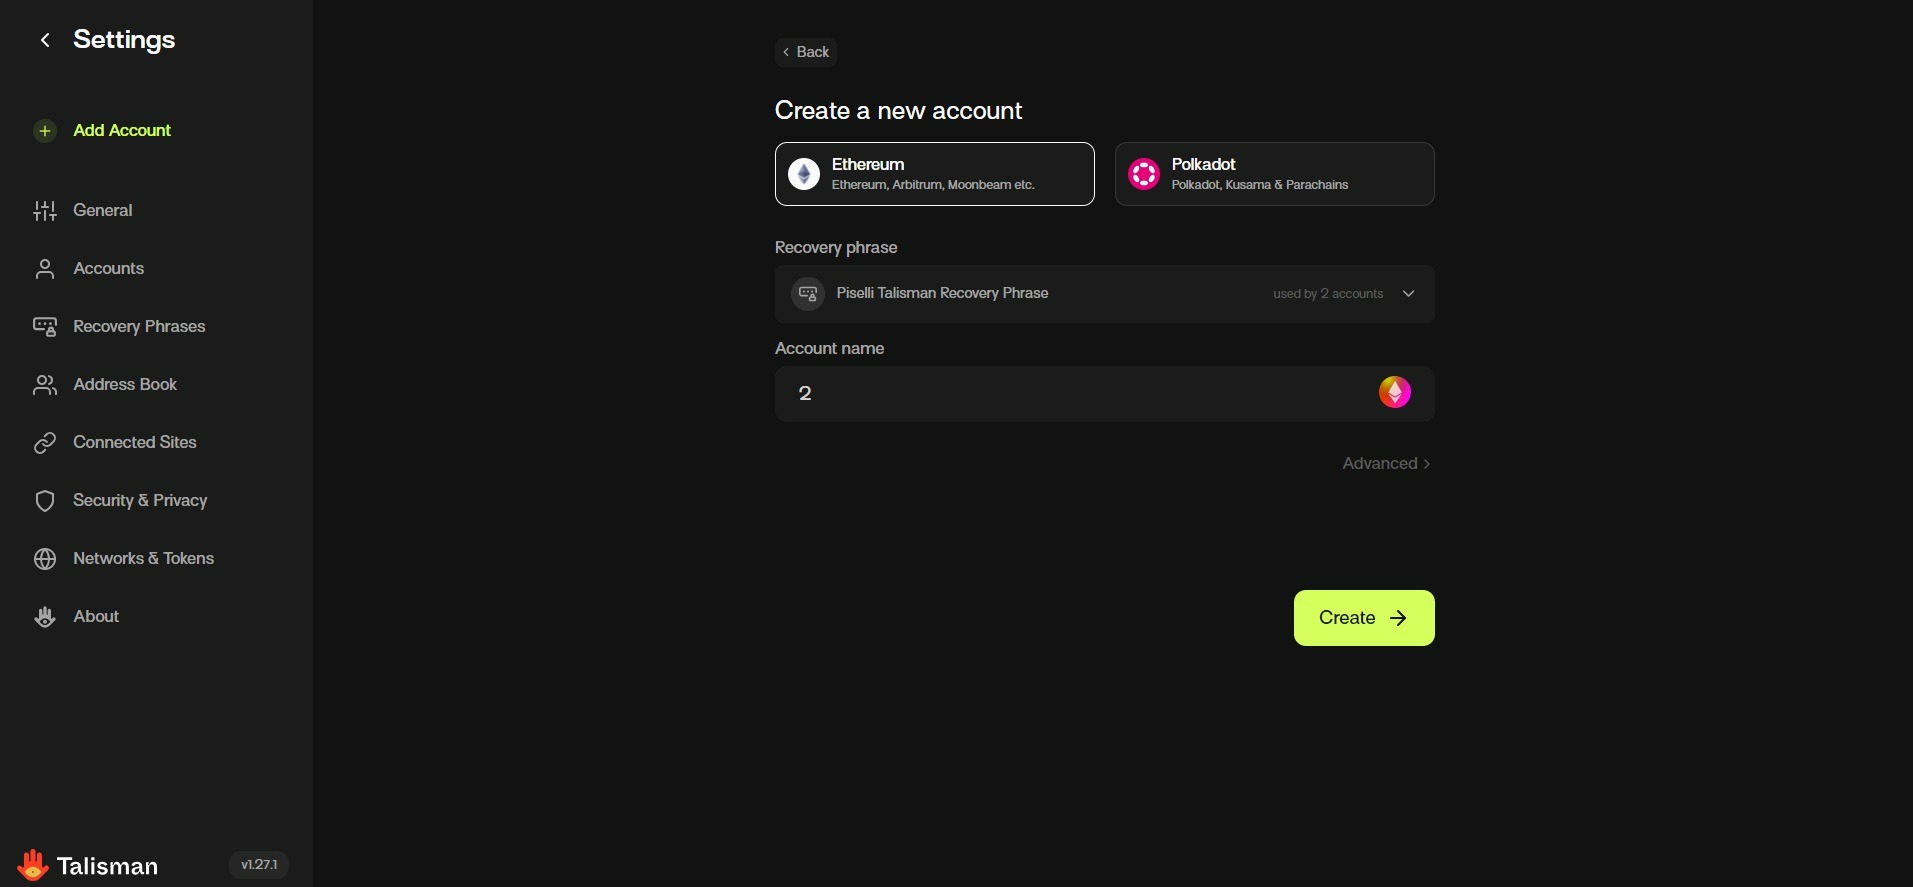Click the Recovery Phrases key icon
Screen dimensions: 1913x887
pyautogui.click(x=45, y=327)
